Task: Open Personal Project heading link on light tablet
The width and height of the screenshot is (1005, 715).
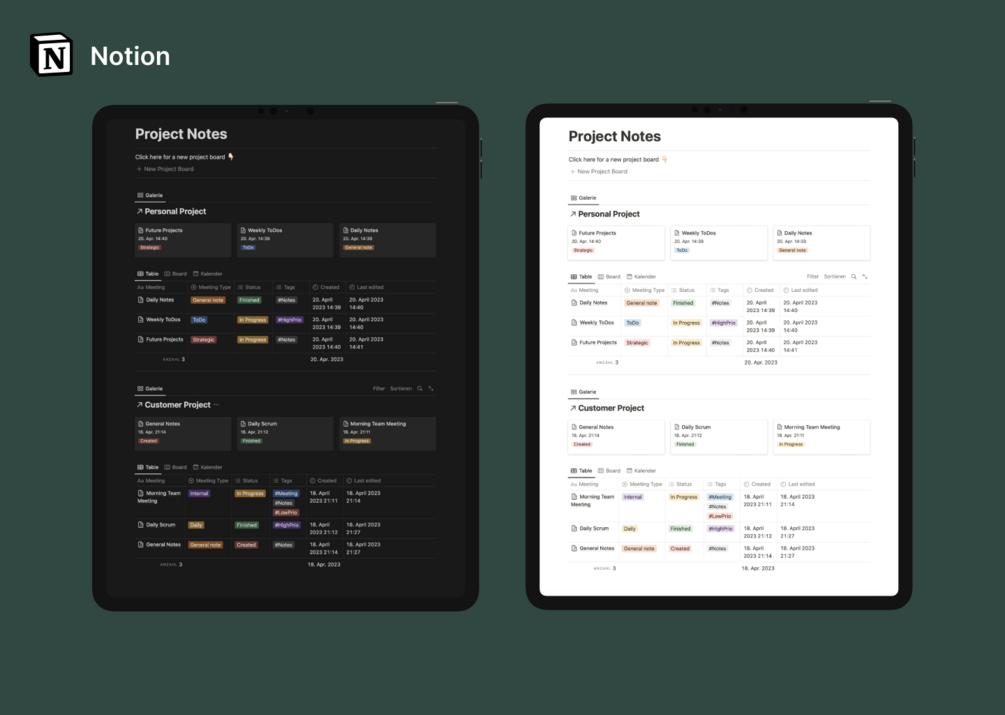Action: click(x=609, y=214)
